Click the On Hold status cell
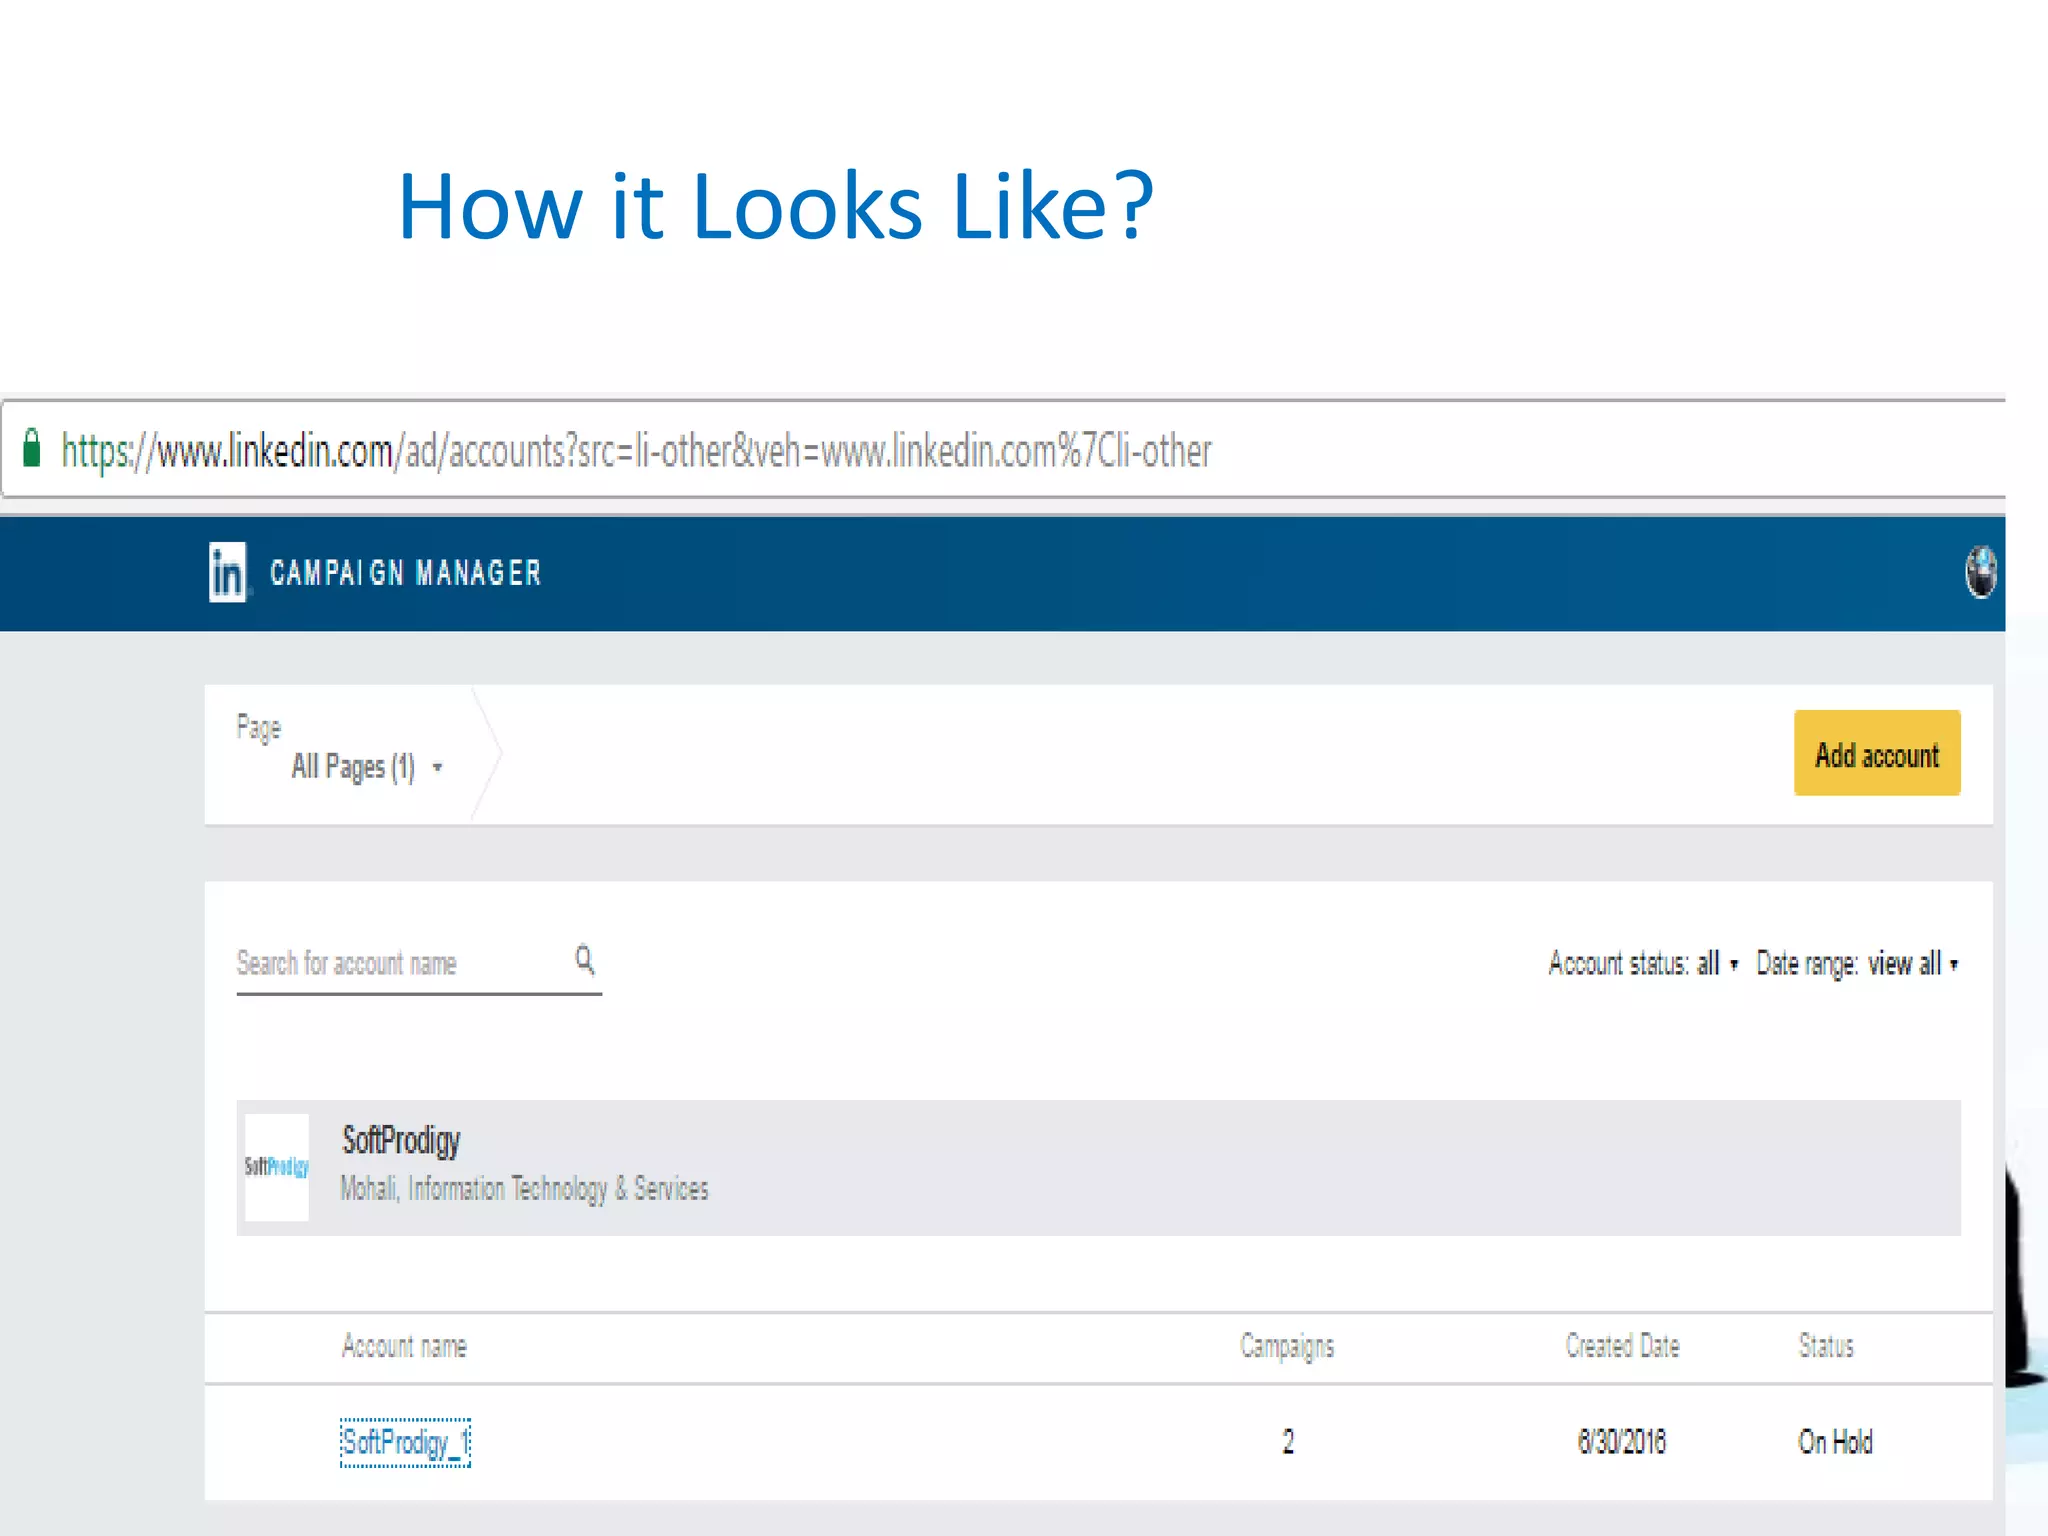The image size is (2048, 1536). (1835, 1442)
